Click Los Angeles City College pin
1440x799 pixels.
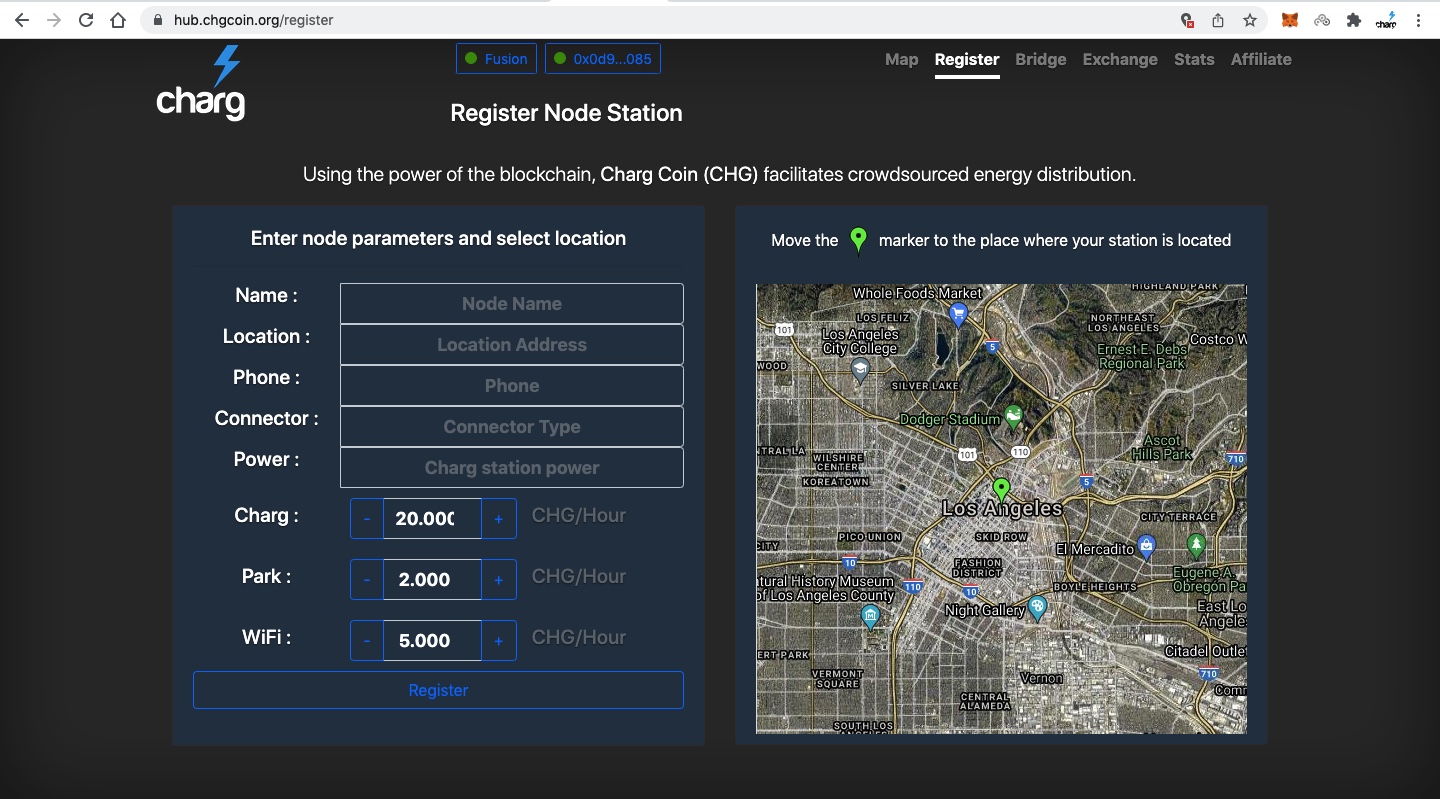click(x=860, y=371)
